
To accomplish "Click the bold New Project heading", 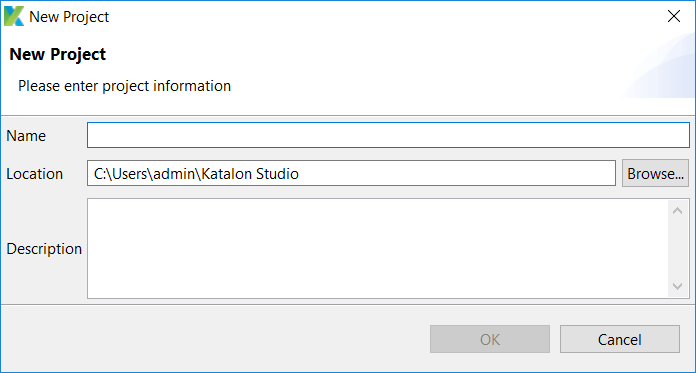I will [58, 54].
